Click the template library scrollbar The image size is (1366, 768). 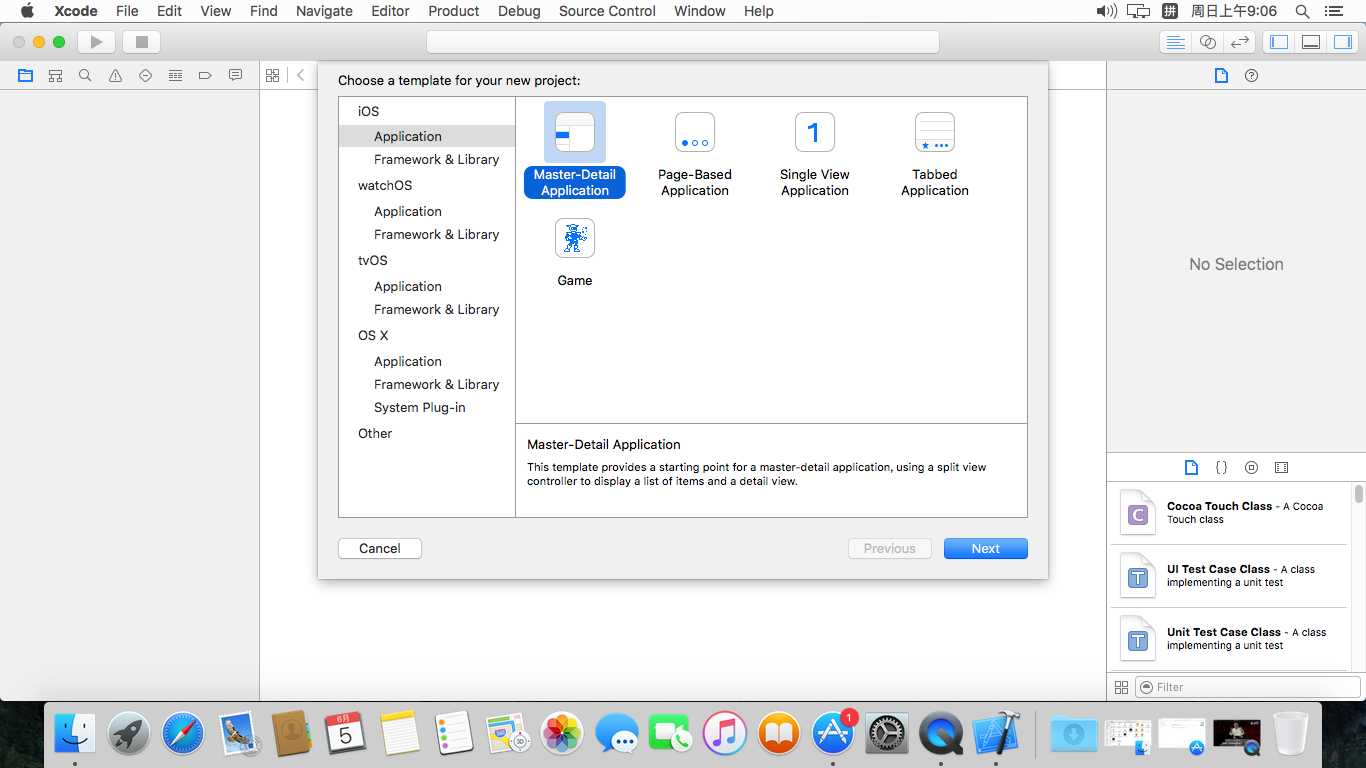pyautogui.click(x=1359, y=494)
